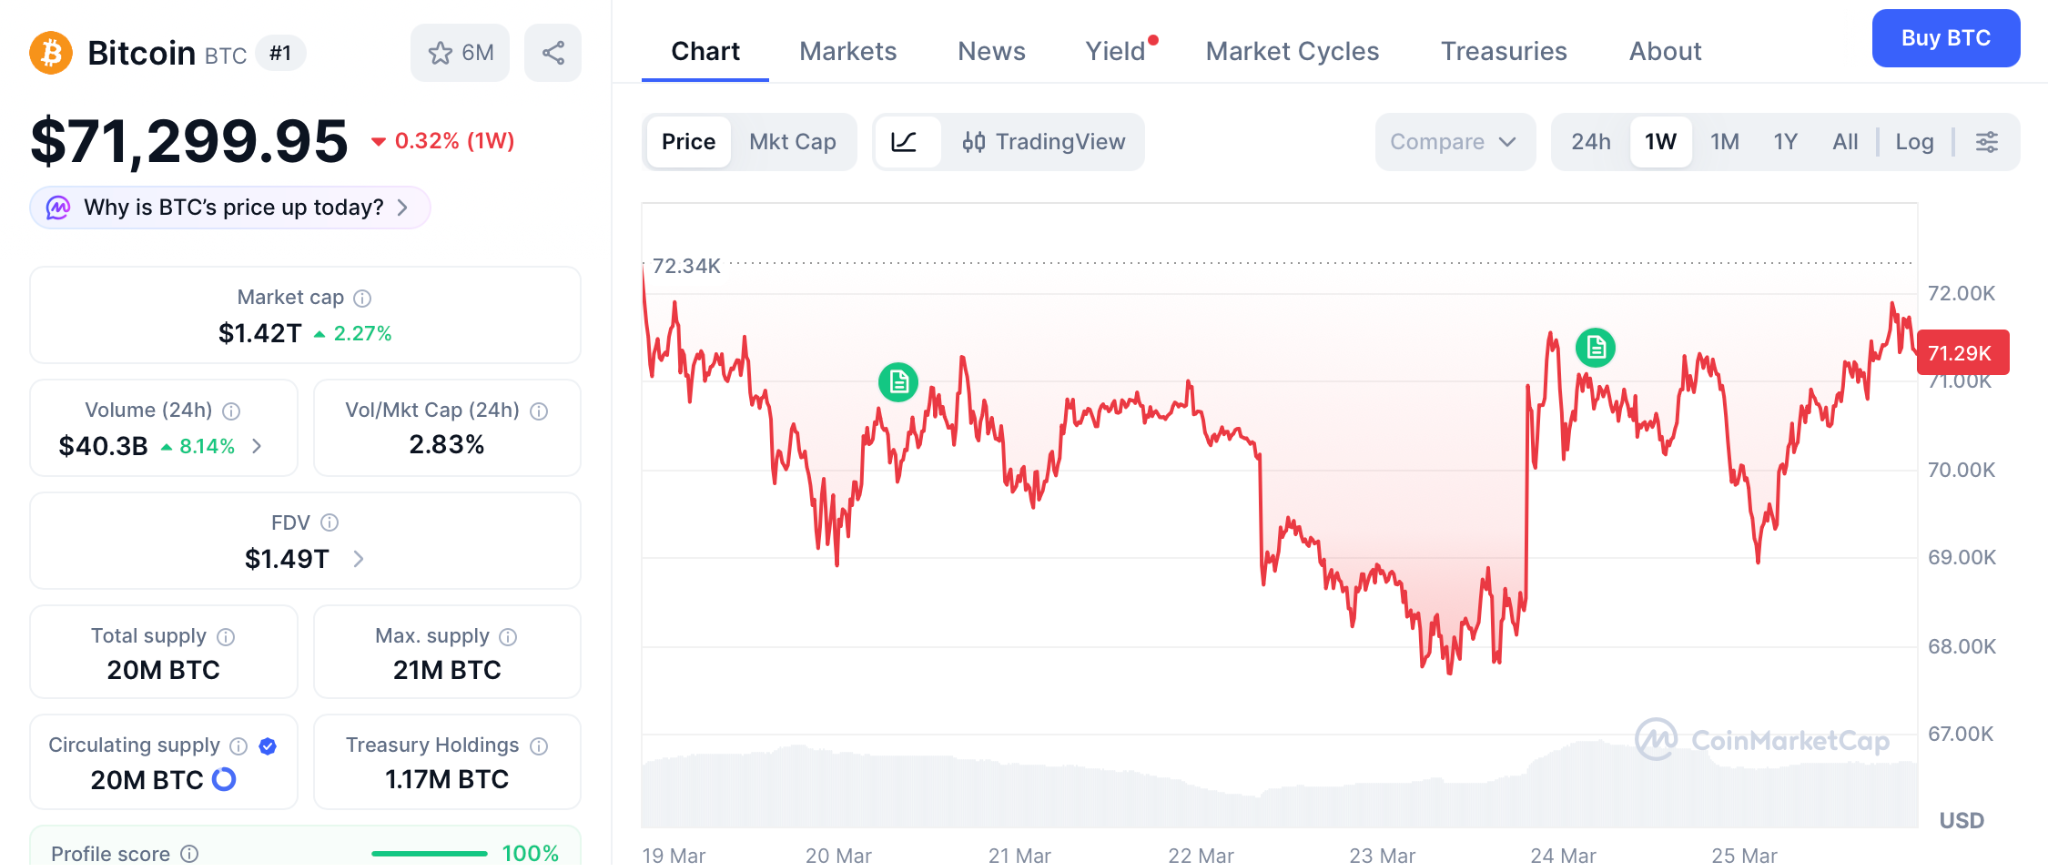This screenshot has width=2048, height=865.
Task: Open the Compare dropdown
Action: 1454,142
